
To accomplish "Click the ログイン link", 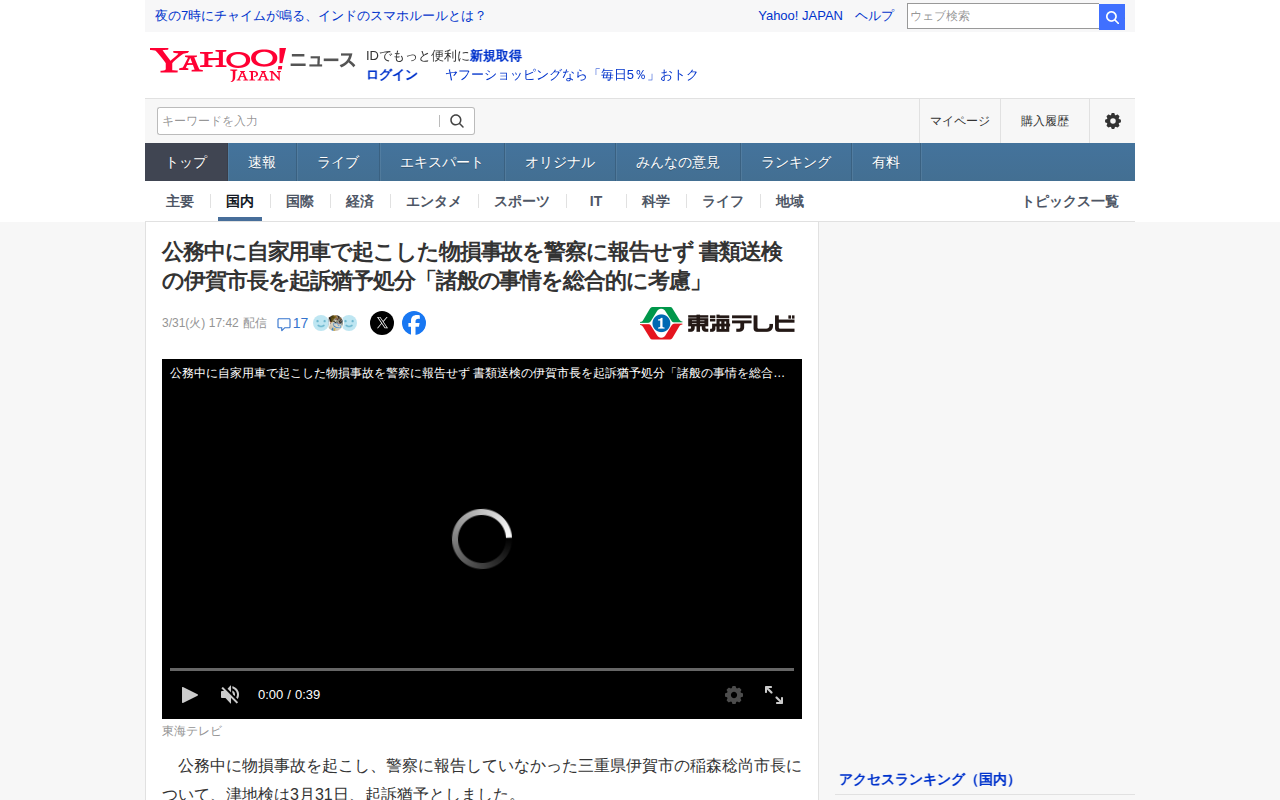I will (x=392, y=75).
